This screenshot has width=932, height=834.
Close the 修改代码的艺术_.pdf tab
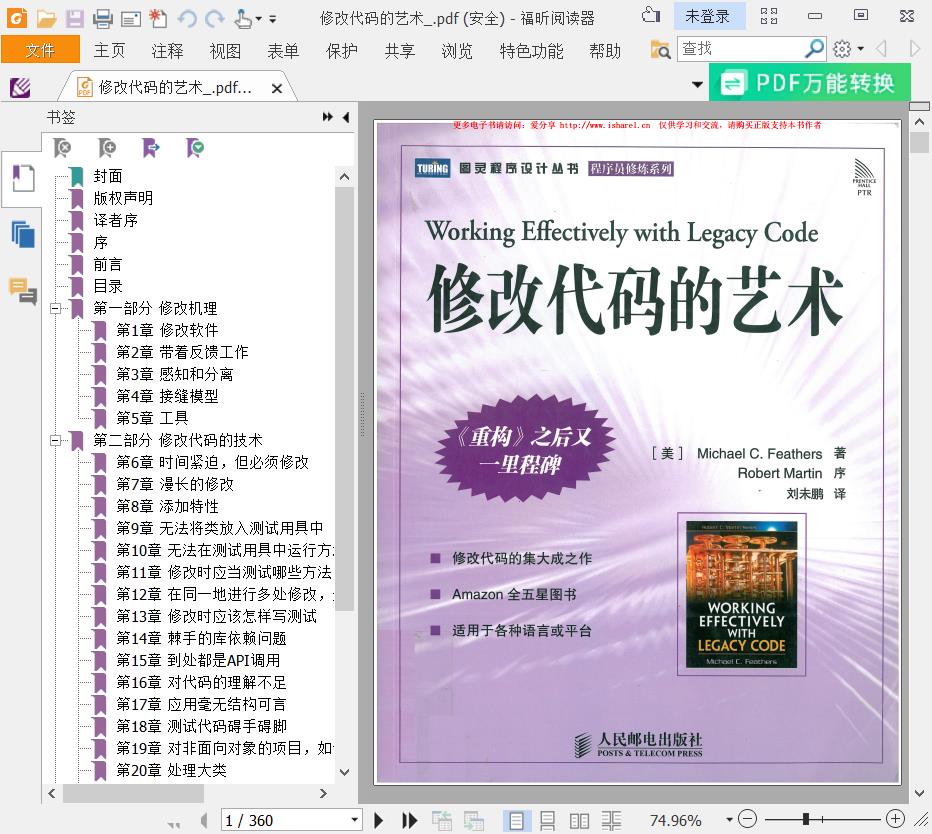coord(276,89)
